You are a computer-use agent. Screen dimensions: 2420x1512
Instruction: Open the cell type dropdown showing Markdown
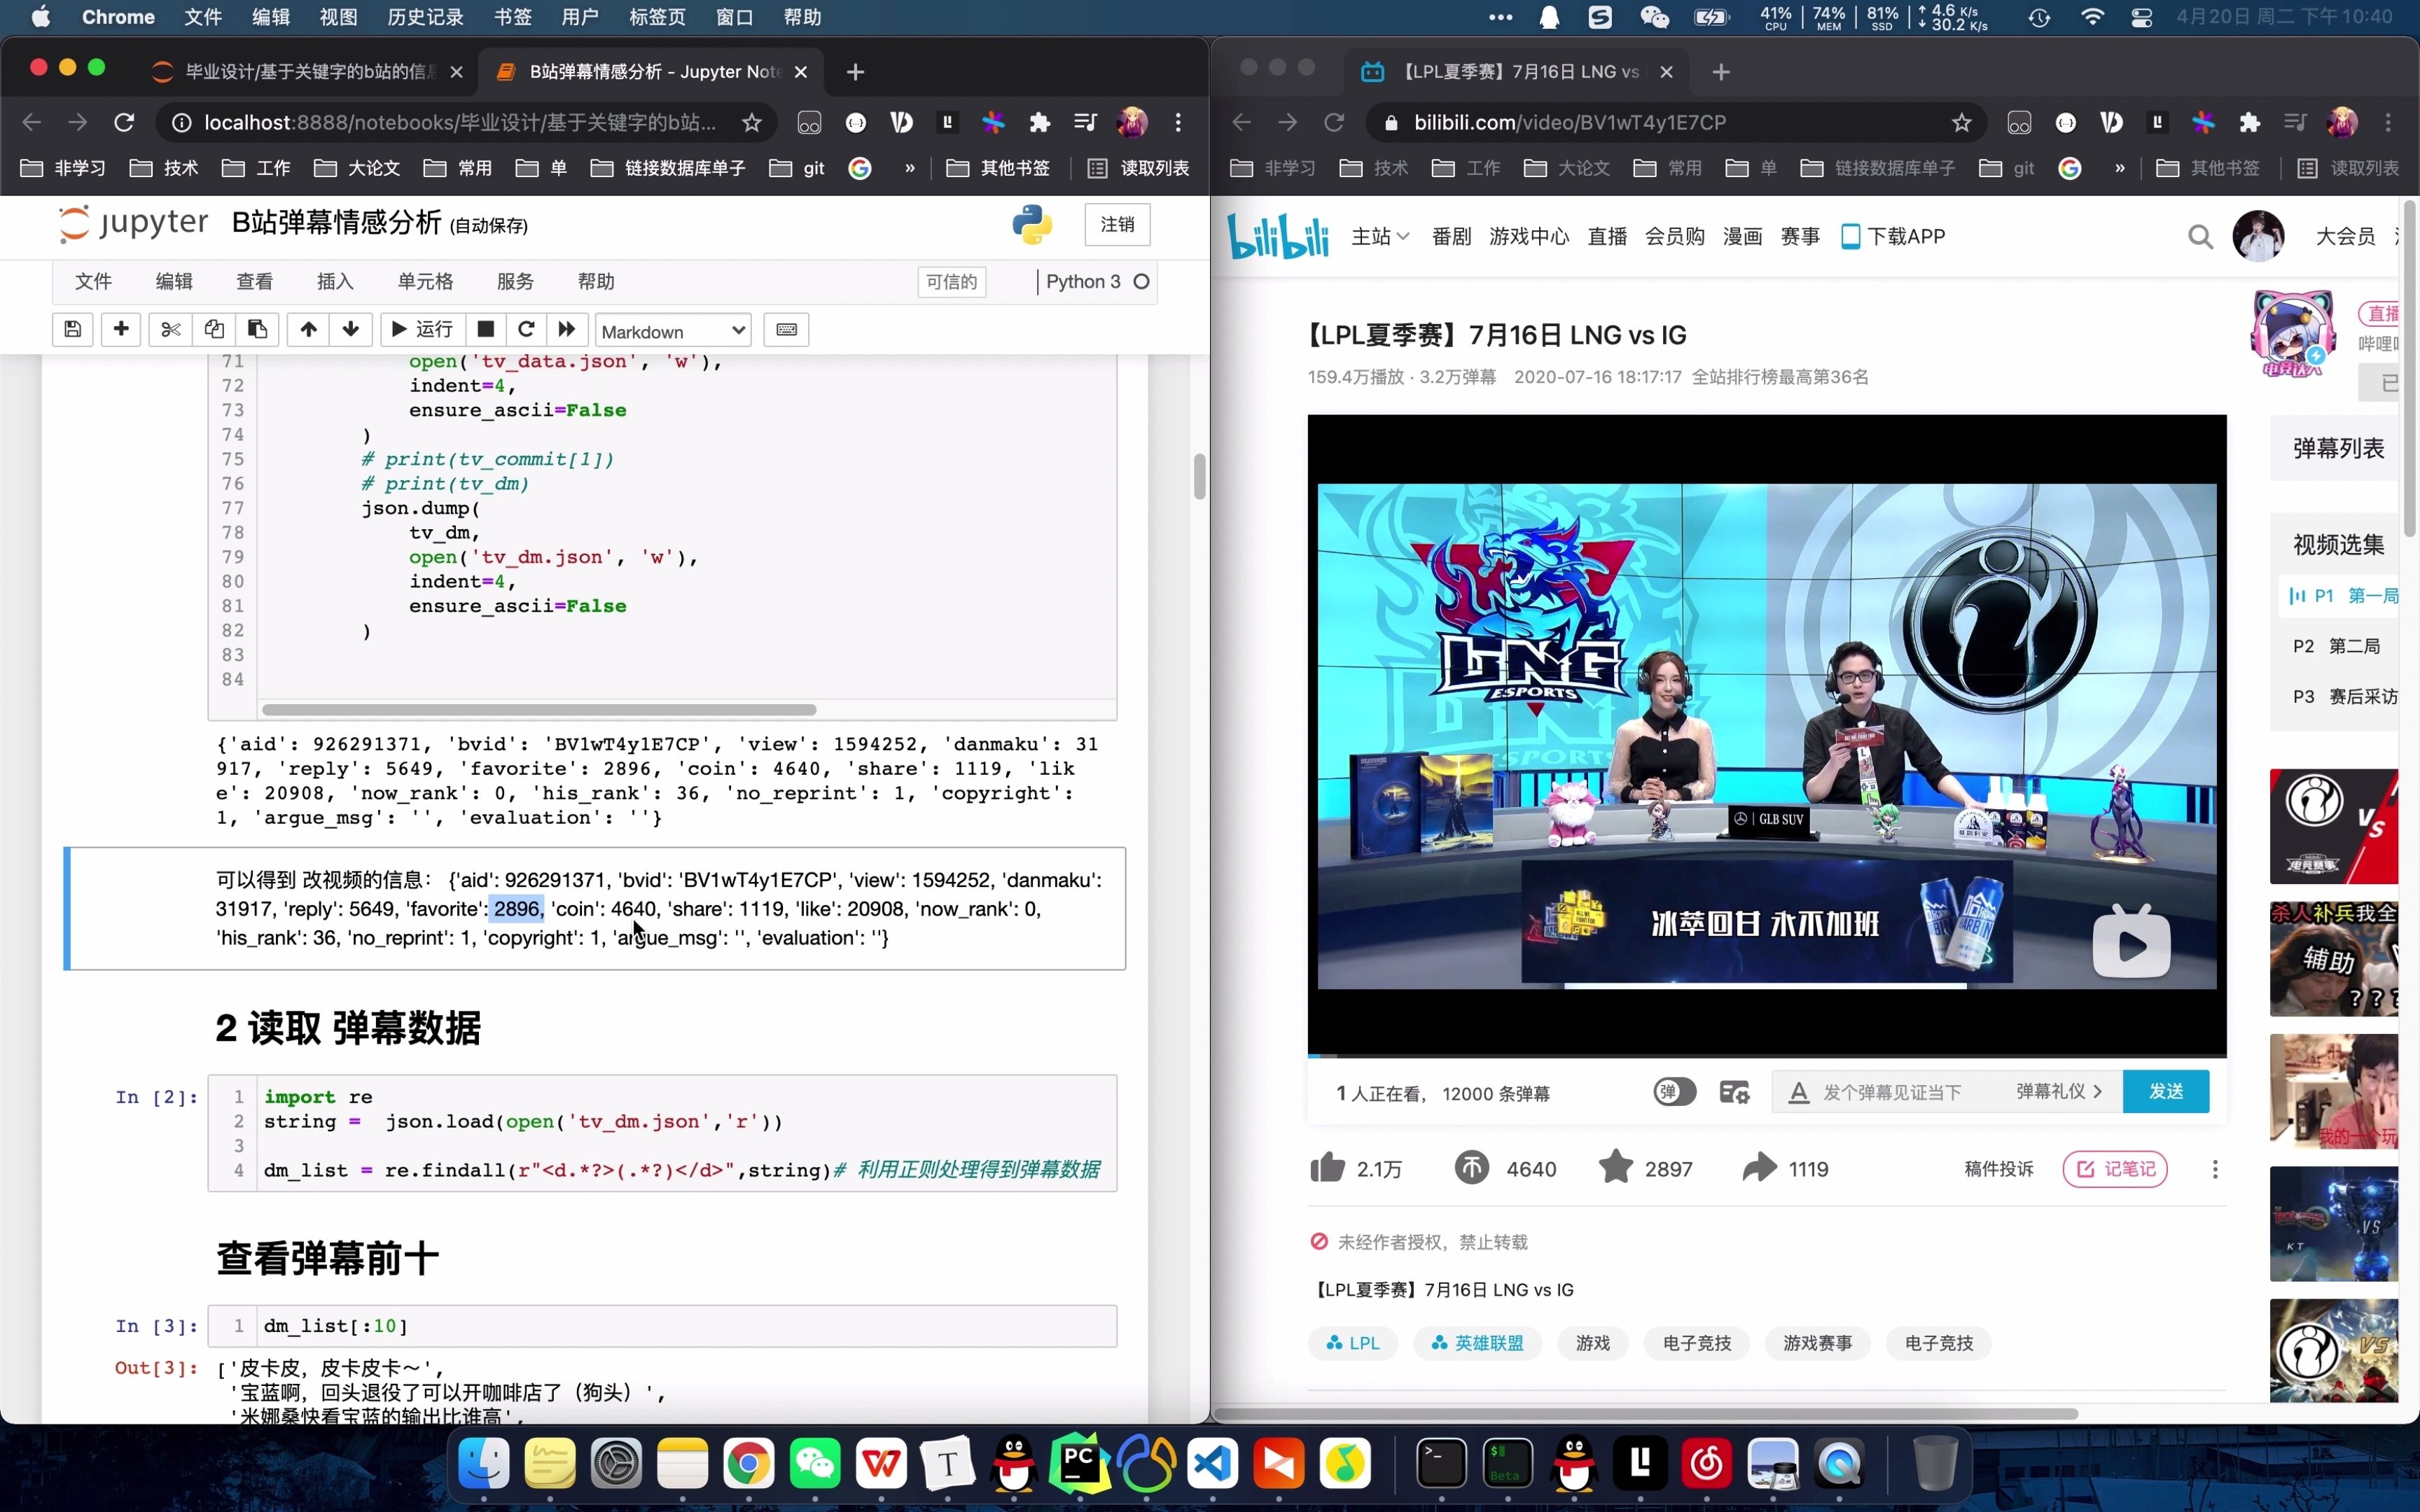click(x=673, y=331)
